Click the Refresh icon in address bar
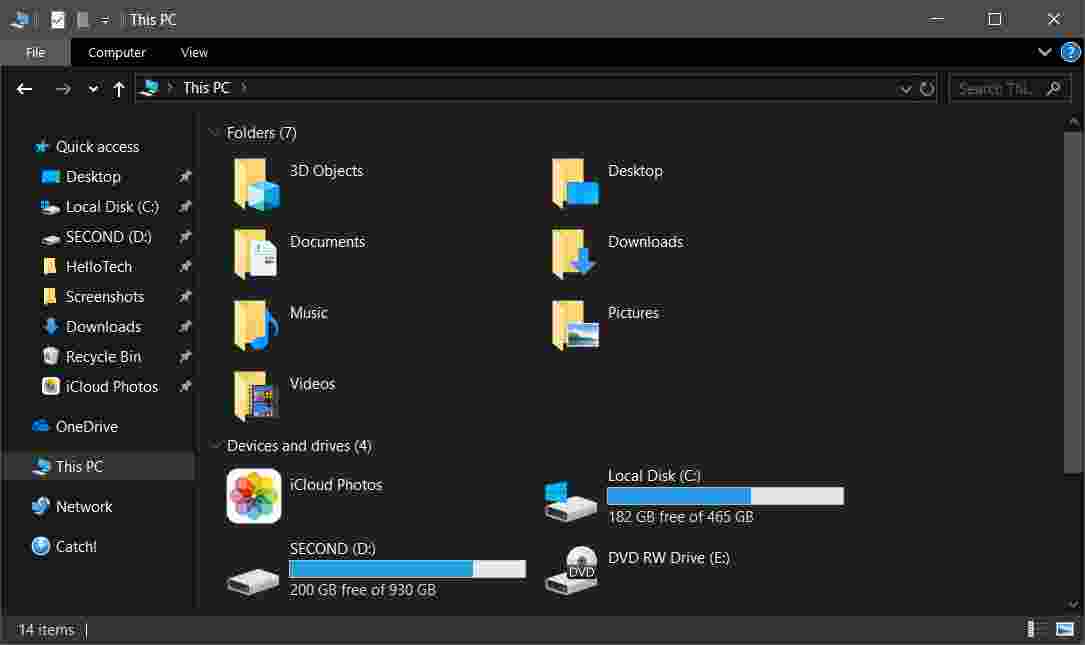This screenshot has width=1085, height=645. pos(927,89)
